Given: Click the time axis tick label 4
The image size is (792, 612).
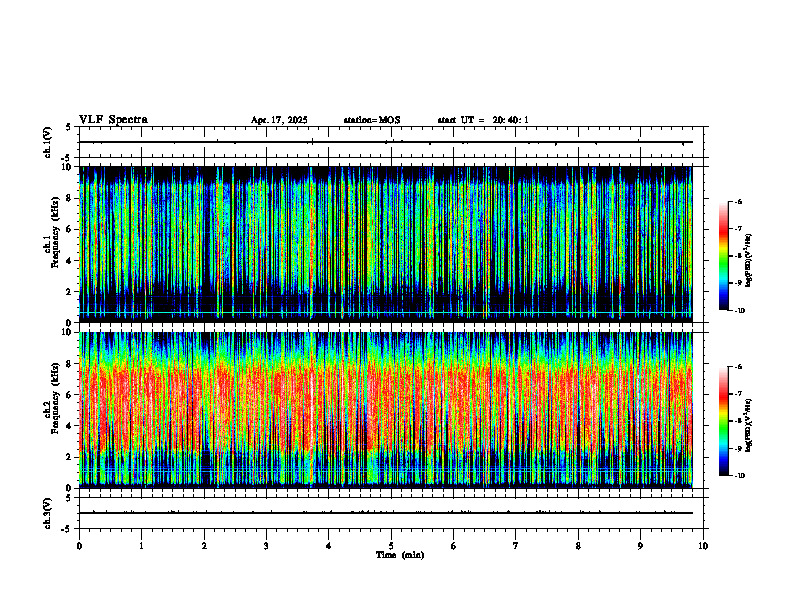Looking at the screenshot, I should tap(328, 546).
